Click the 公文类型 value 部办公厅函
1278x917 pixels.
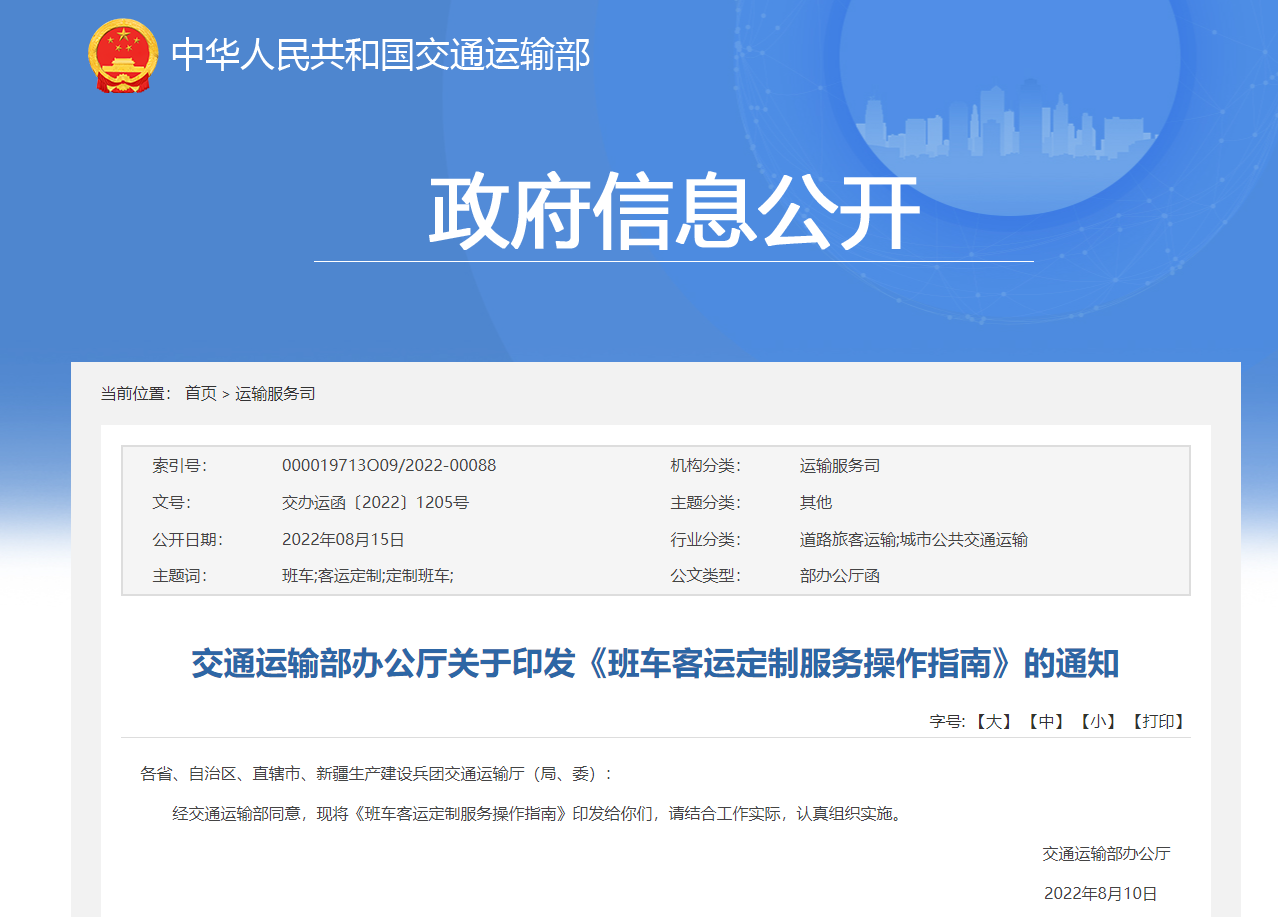839,576
